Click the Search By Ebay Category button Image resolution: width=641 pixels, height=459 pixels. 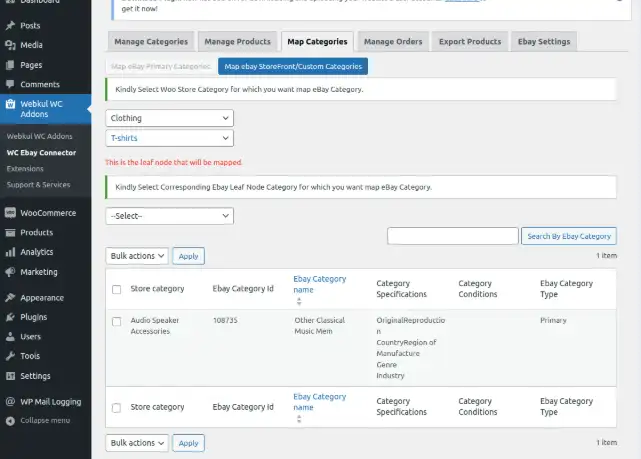pyautogui.click(x=568, y=236)
